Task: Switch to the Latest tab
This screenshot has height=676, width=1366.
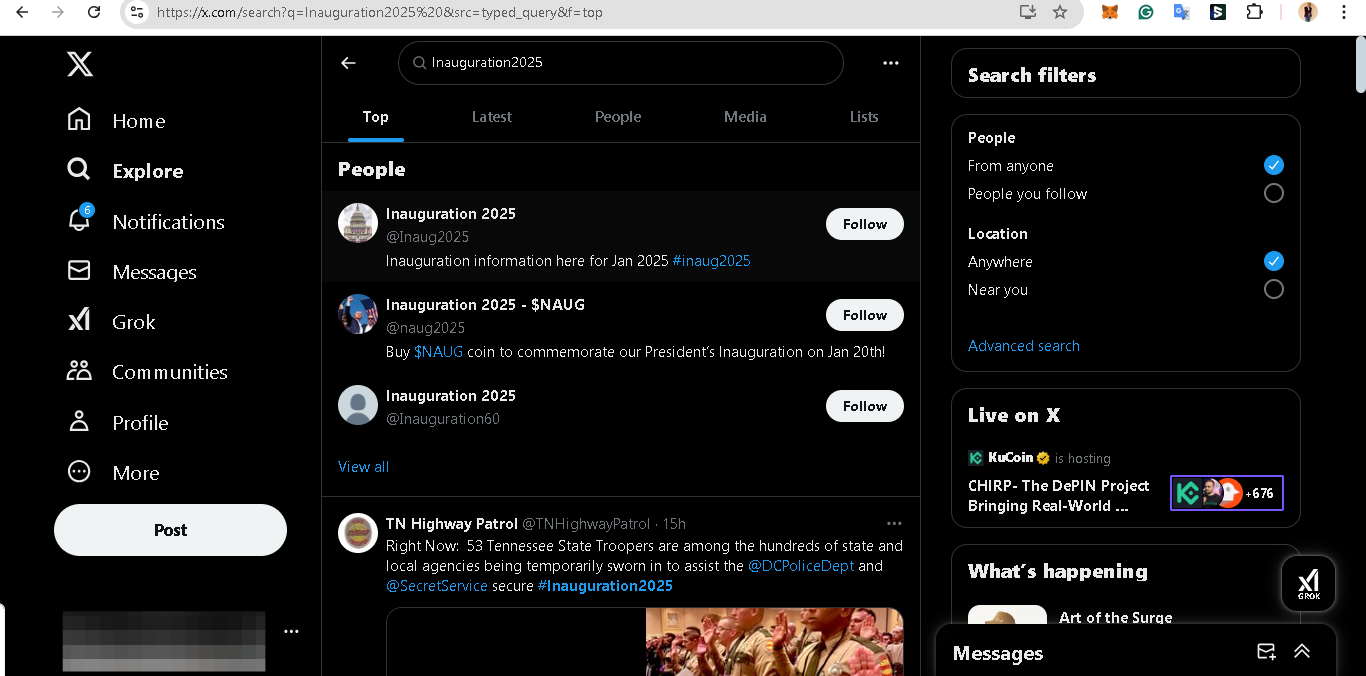Action: [x=491, y=117]
